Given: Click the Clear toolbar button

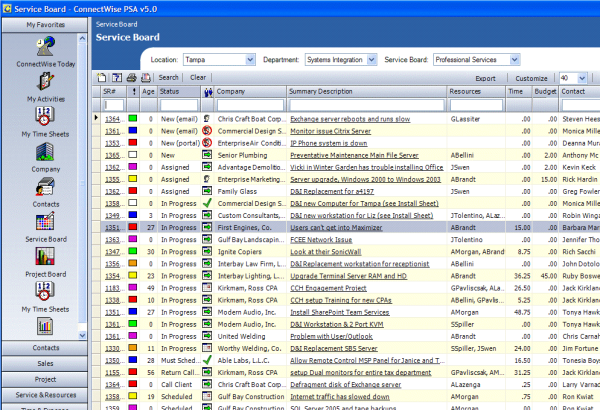Looking at the screenshot, I should point(198,78).
